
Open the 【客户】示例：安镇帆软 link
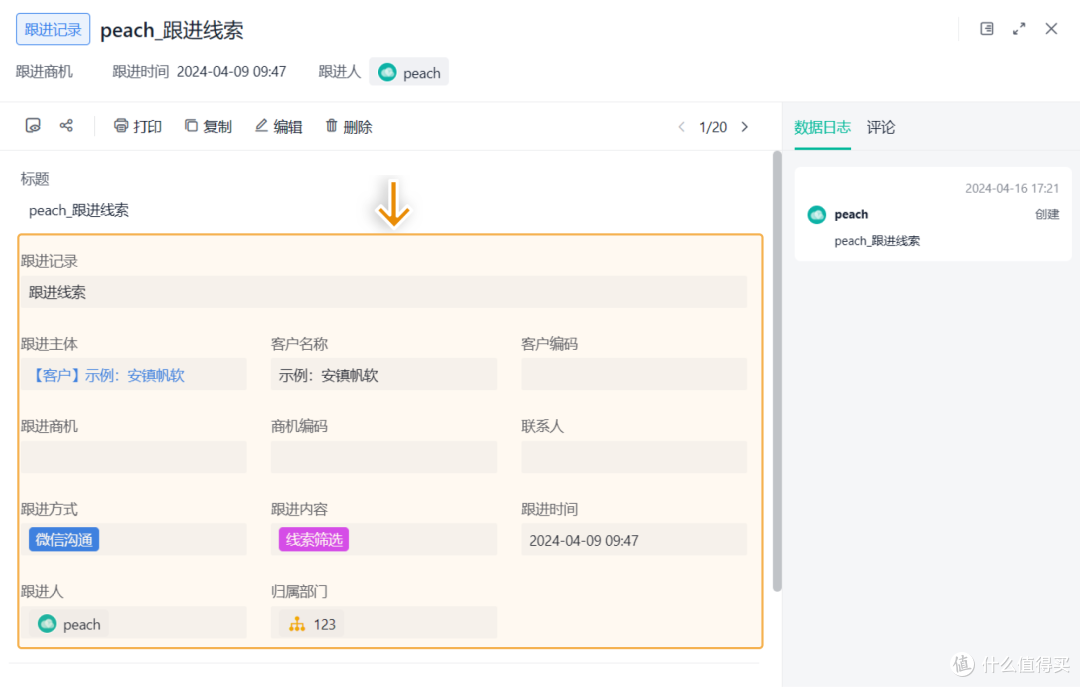pos(107,375)
